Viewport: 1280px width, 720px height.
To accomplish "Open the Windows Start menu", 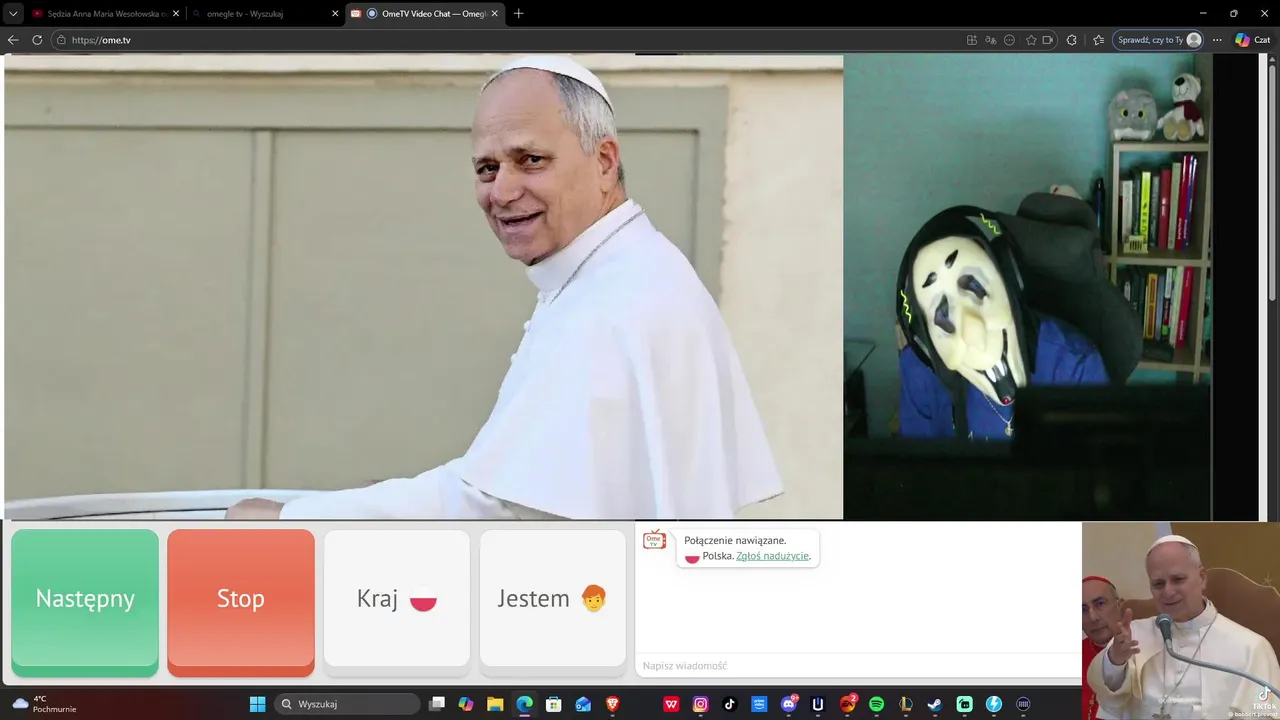I will (257, 704).
